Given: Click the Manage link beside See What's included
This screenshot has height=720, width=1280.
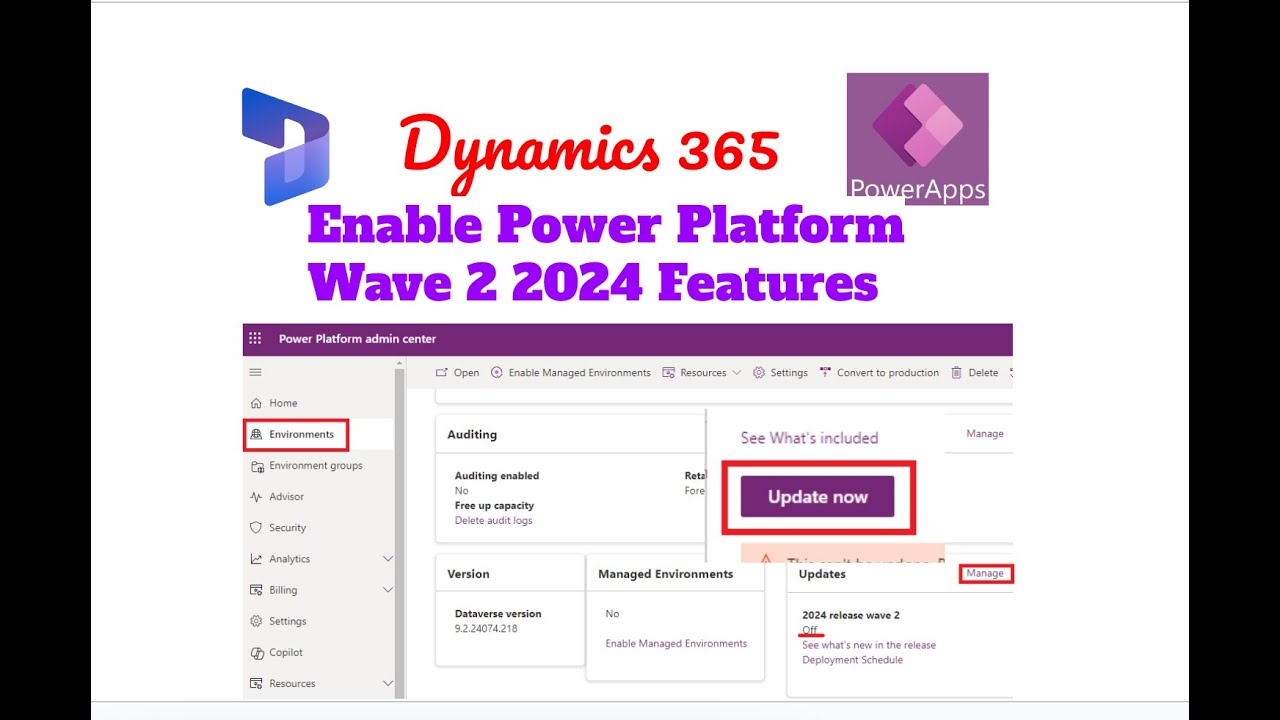Looking at the screenshot, I should tap(985, 433).
